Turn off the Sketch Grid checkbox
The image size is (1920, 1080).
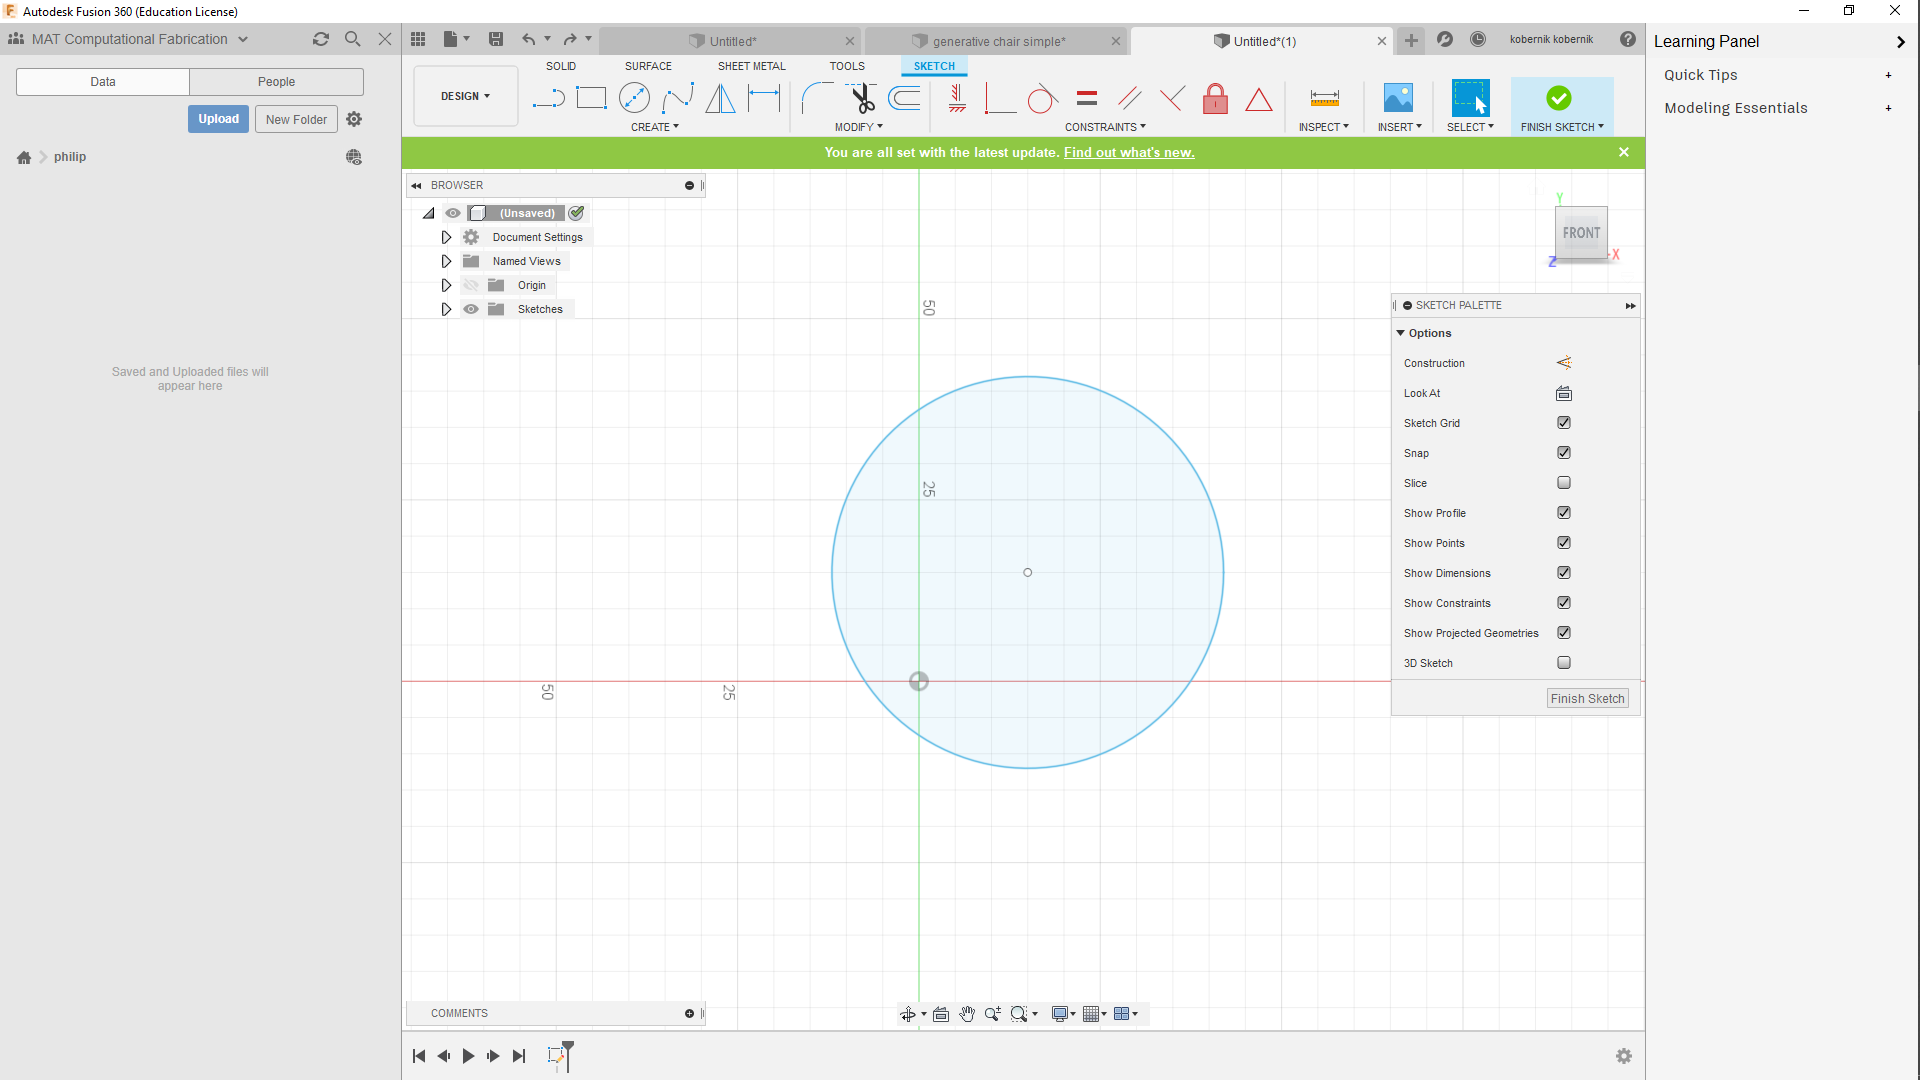tap(1563, 423)
